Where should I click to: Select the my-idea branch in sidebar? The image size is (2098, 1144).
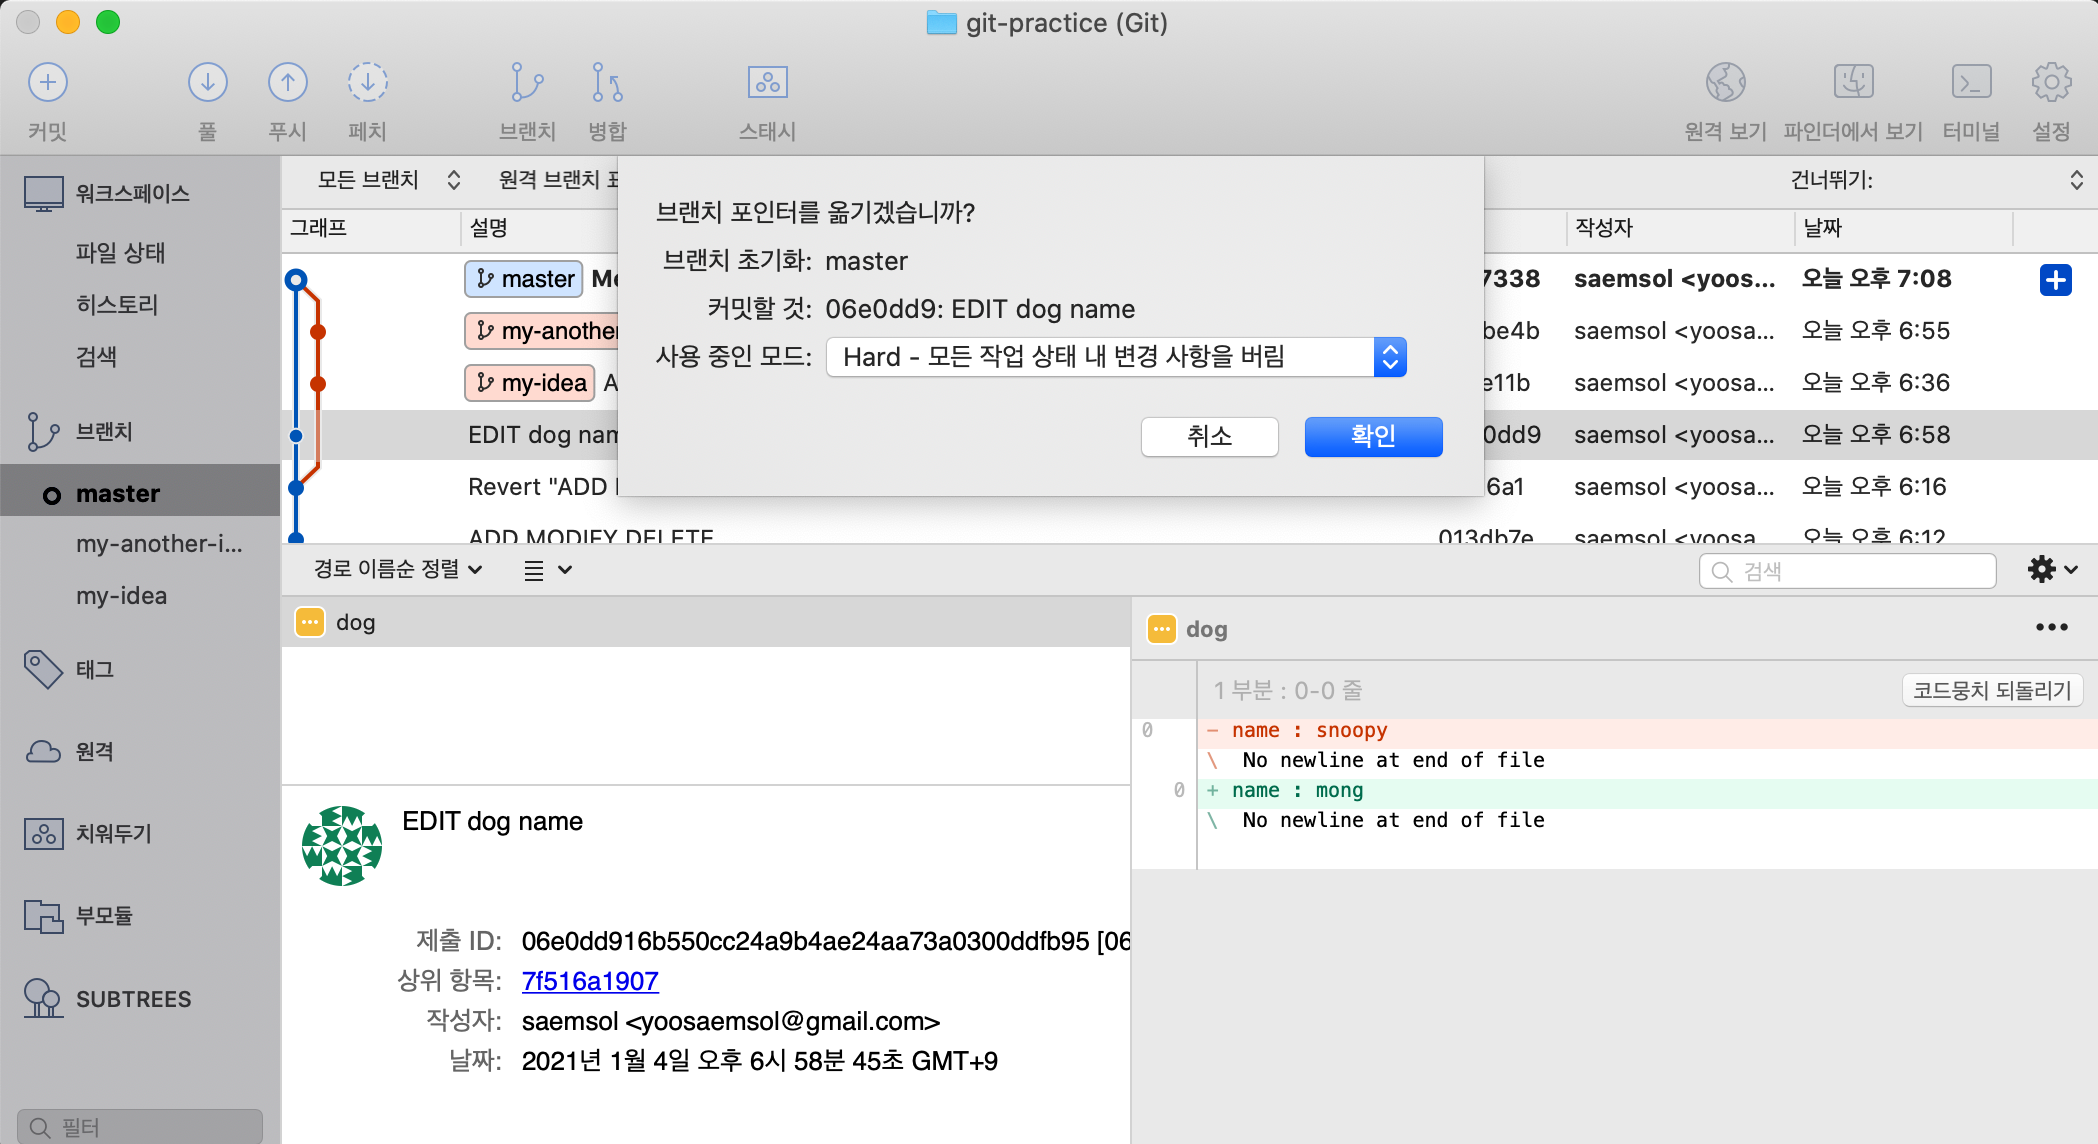121,596
